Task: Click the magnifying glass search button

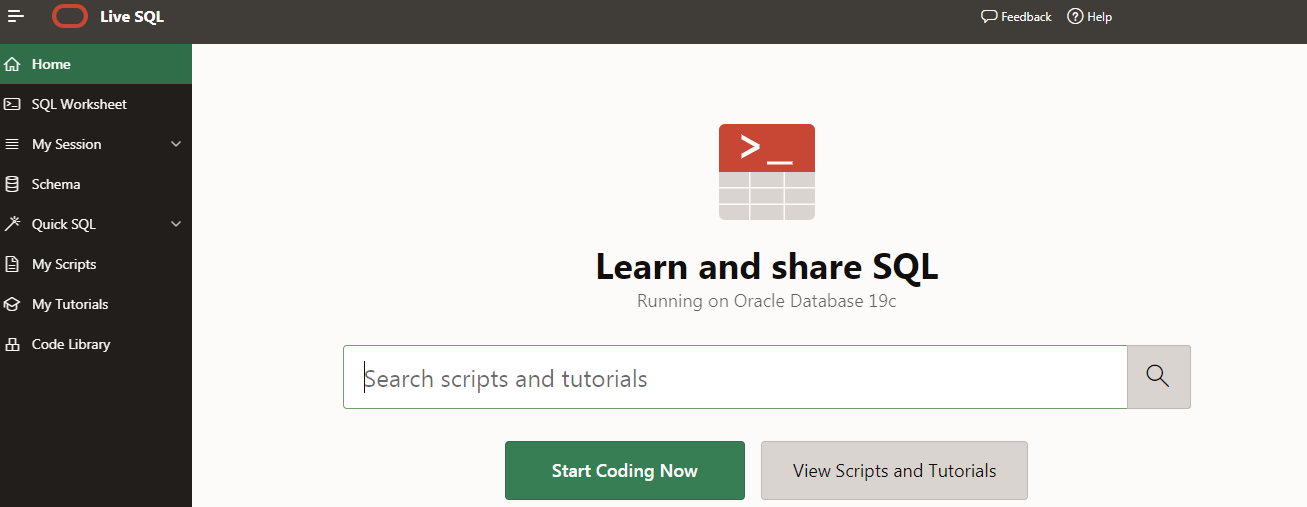Action: tap(1158, 376)
